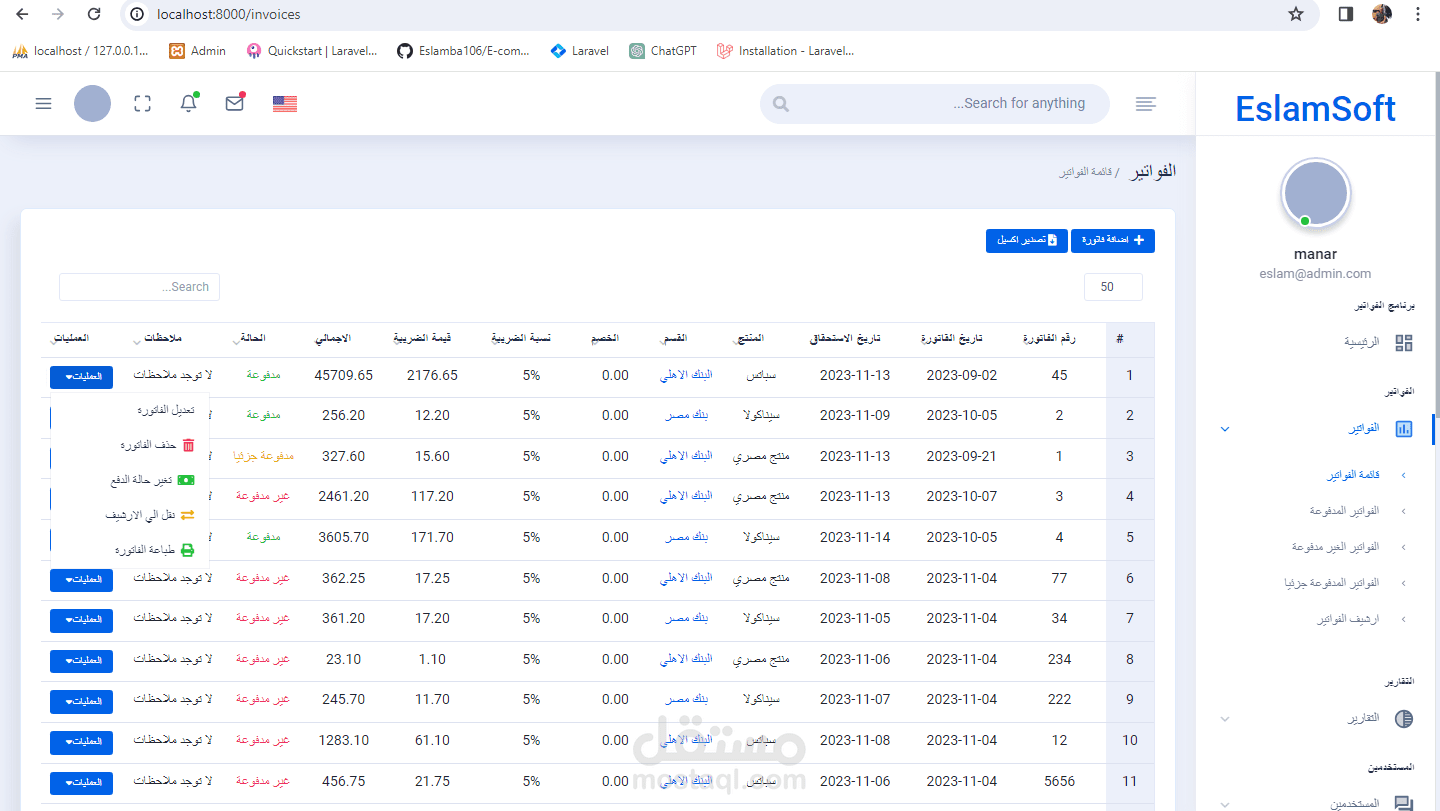The width and height of the screenshot is (1440, 811).
Task: Open the ChatGPT bookmark
Action: click(663, 51)
